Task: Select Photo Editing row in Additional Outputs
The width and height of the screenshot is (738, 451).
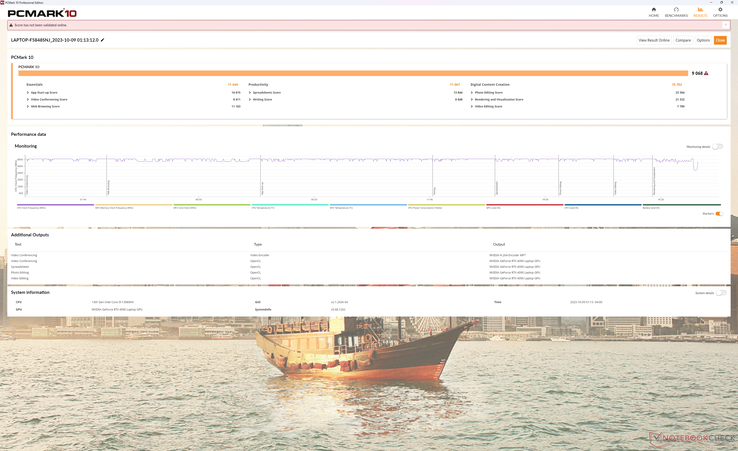Action: 369,273
